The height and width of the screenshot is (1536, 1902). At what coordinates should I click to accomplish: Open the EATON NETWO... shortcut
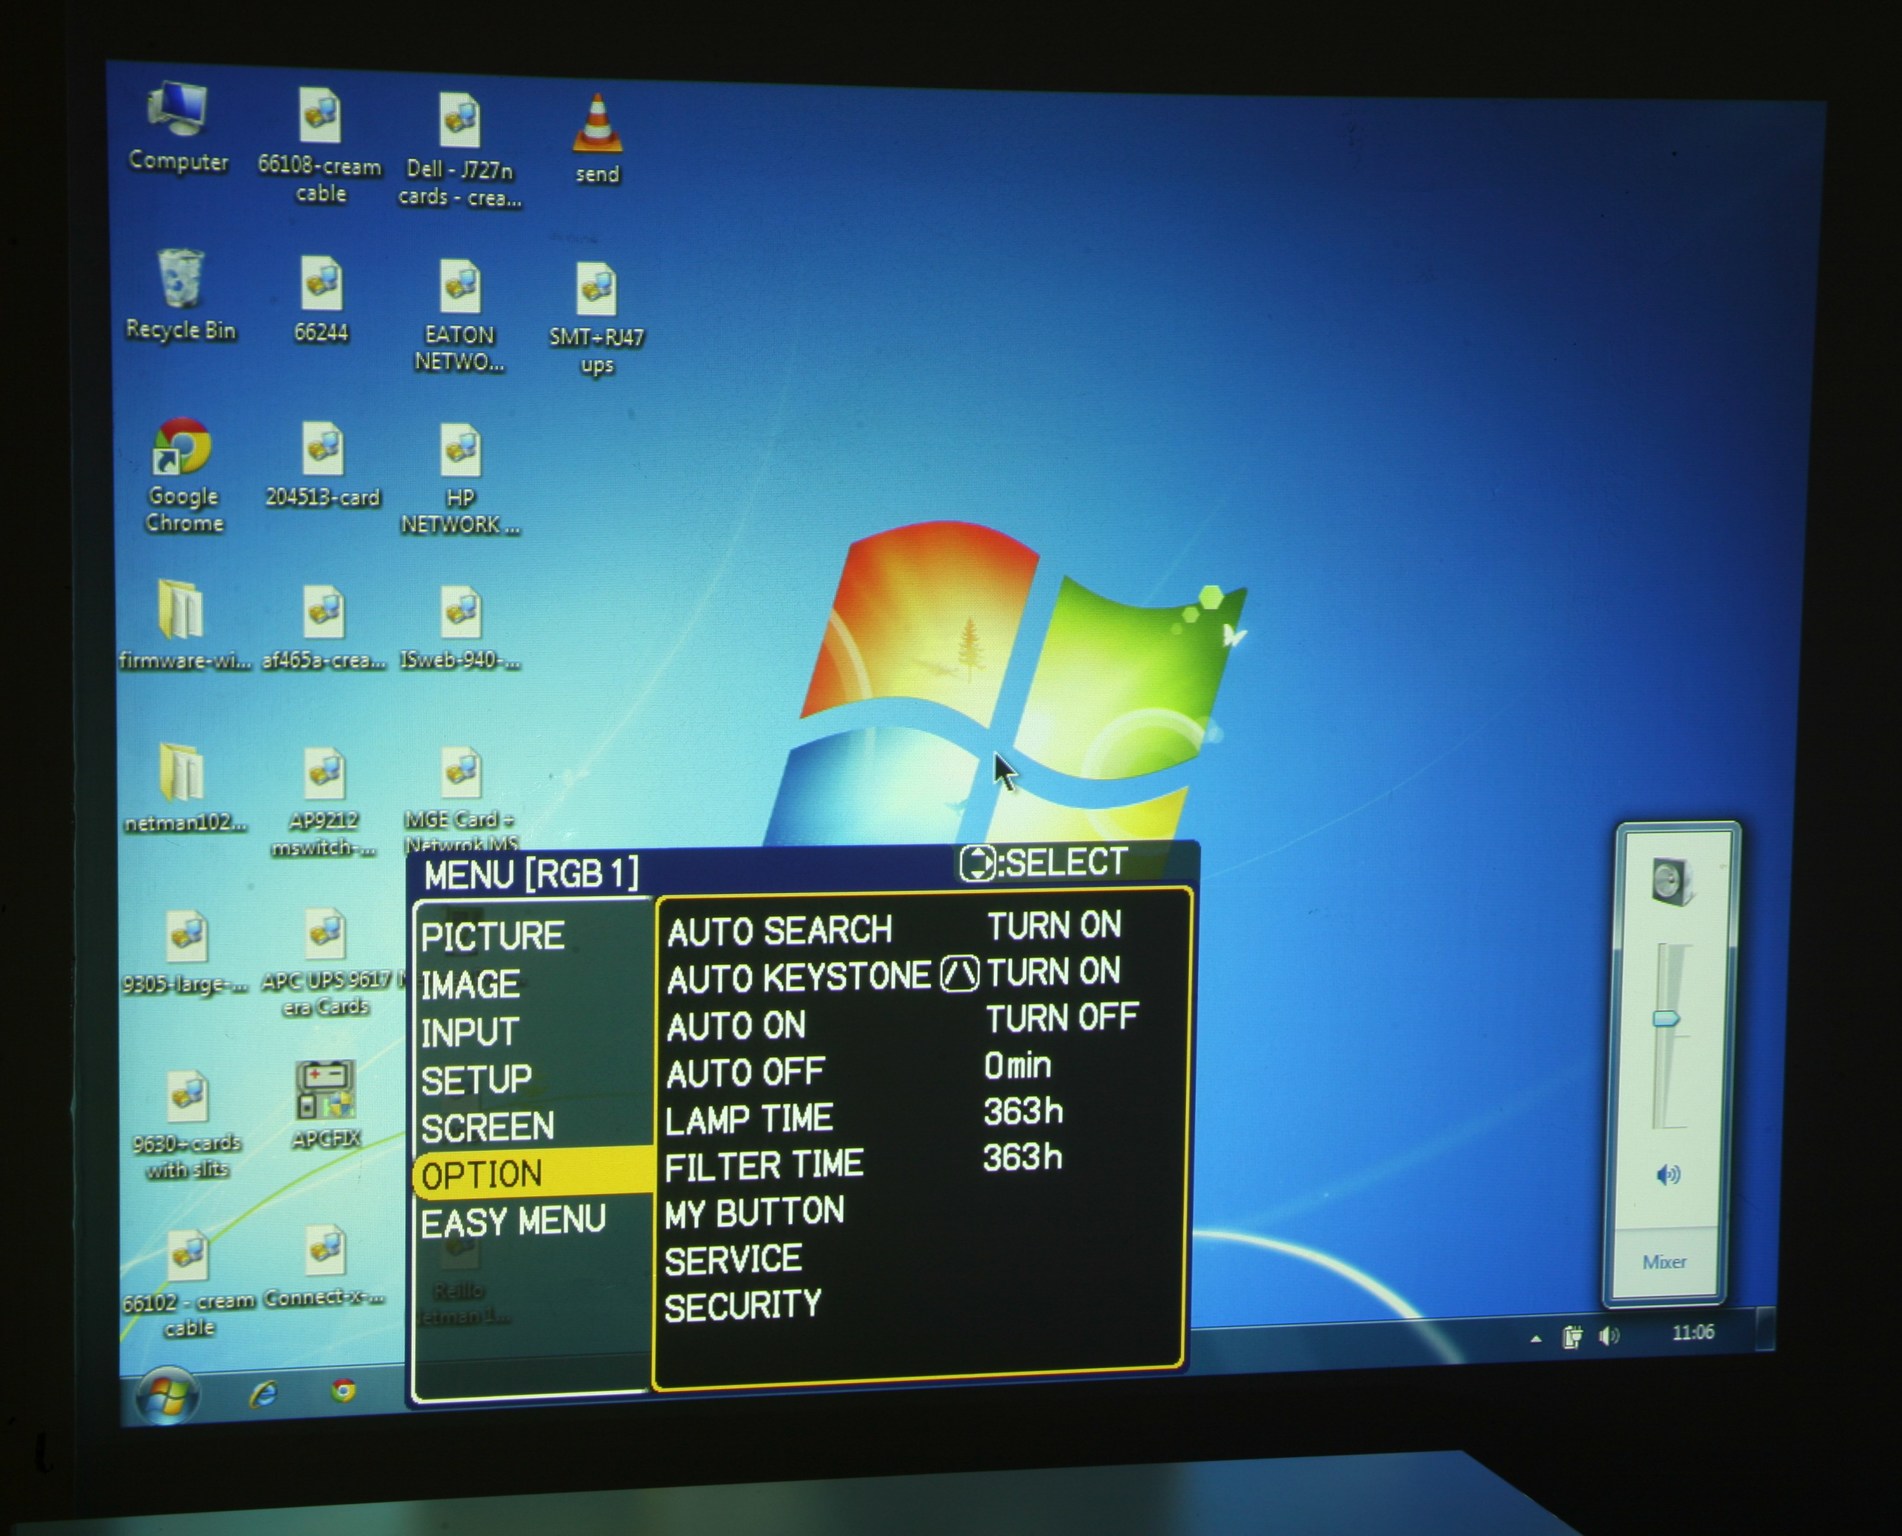pos(459,316)
